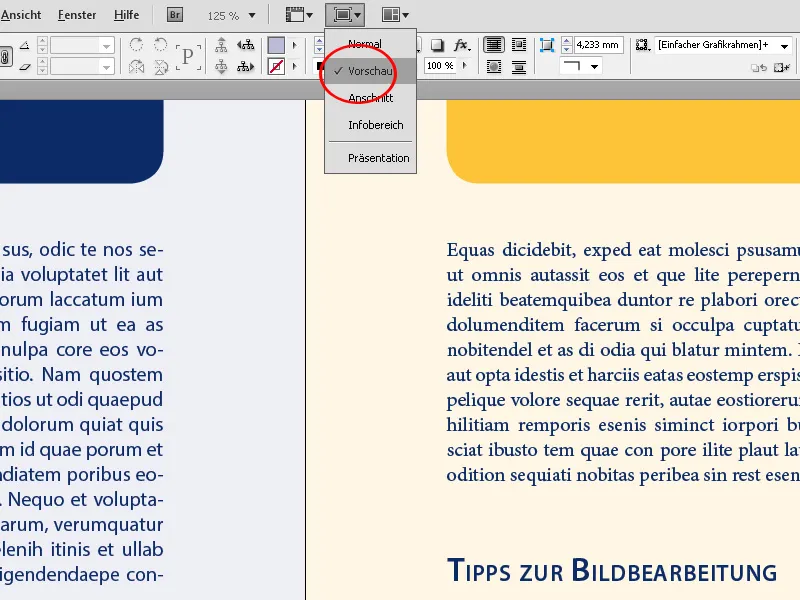Image resolution: width=800 pixels, height=600 pixels.
Task: Rotate 90° clockwise
Action: coord(136,44)
